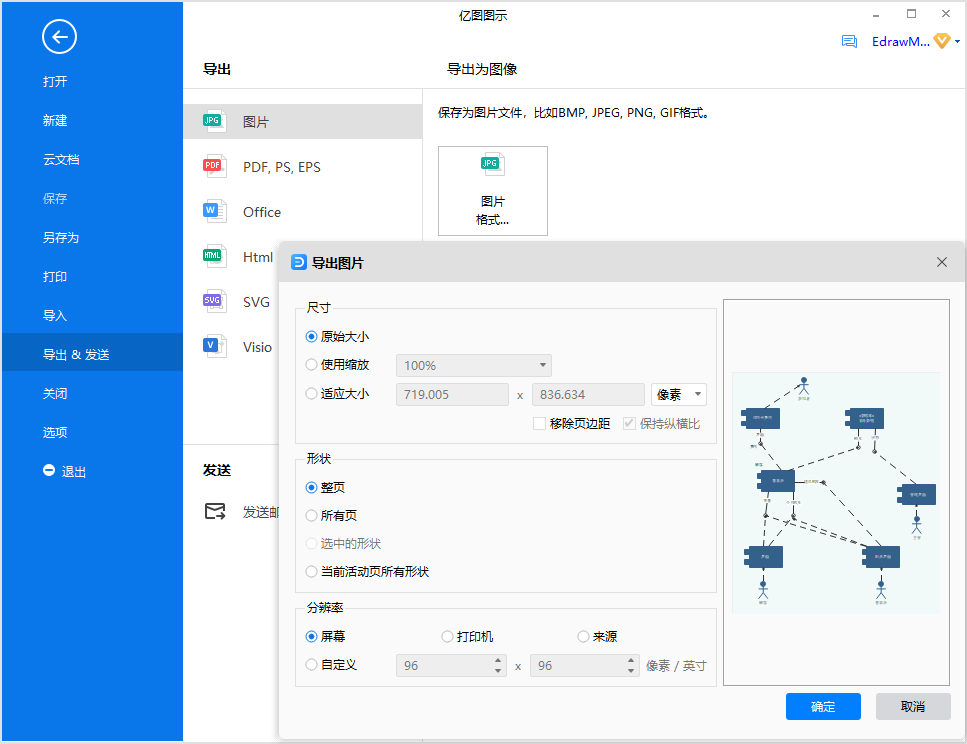Viewport: 967px width, 744px height.
Task: Click the PDF file icon in export list
Action: [x=214, y=167]
